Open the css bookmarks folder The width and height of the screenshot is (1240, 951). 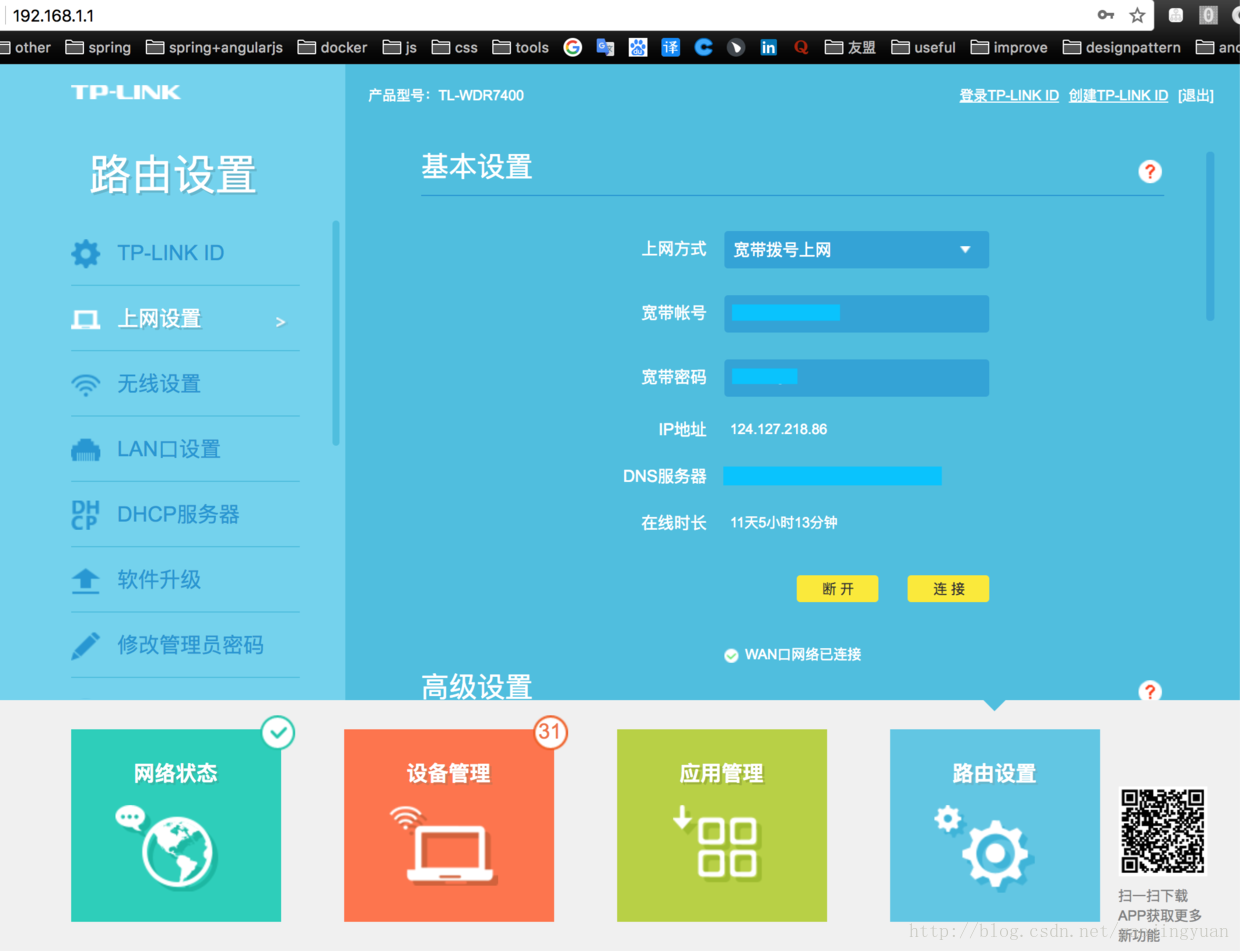[x=455, y=47]
